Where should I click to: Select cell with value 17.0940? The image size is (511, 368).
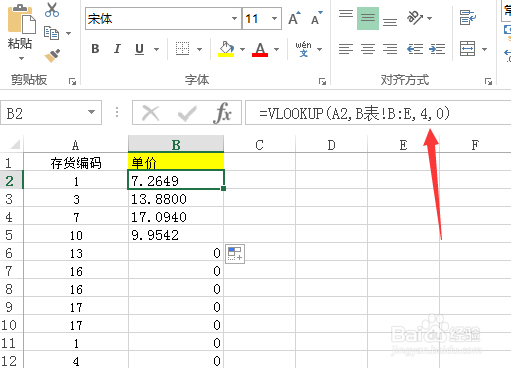coord(176,217)
